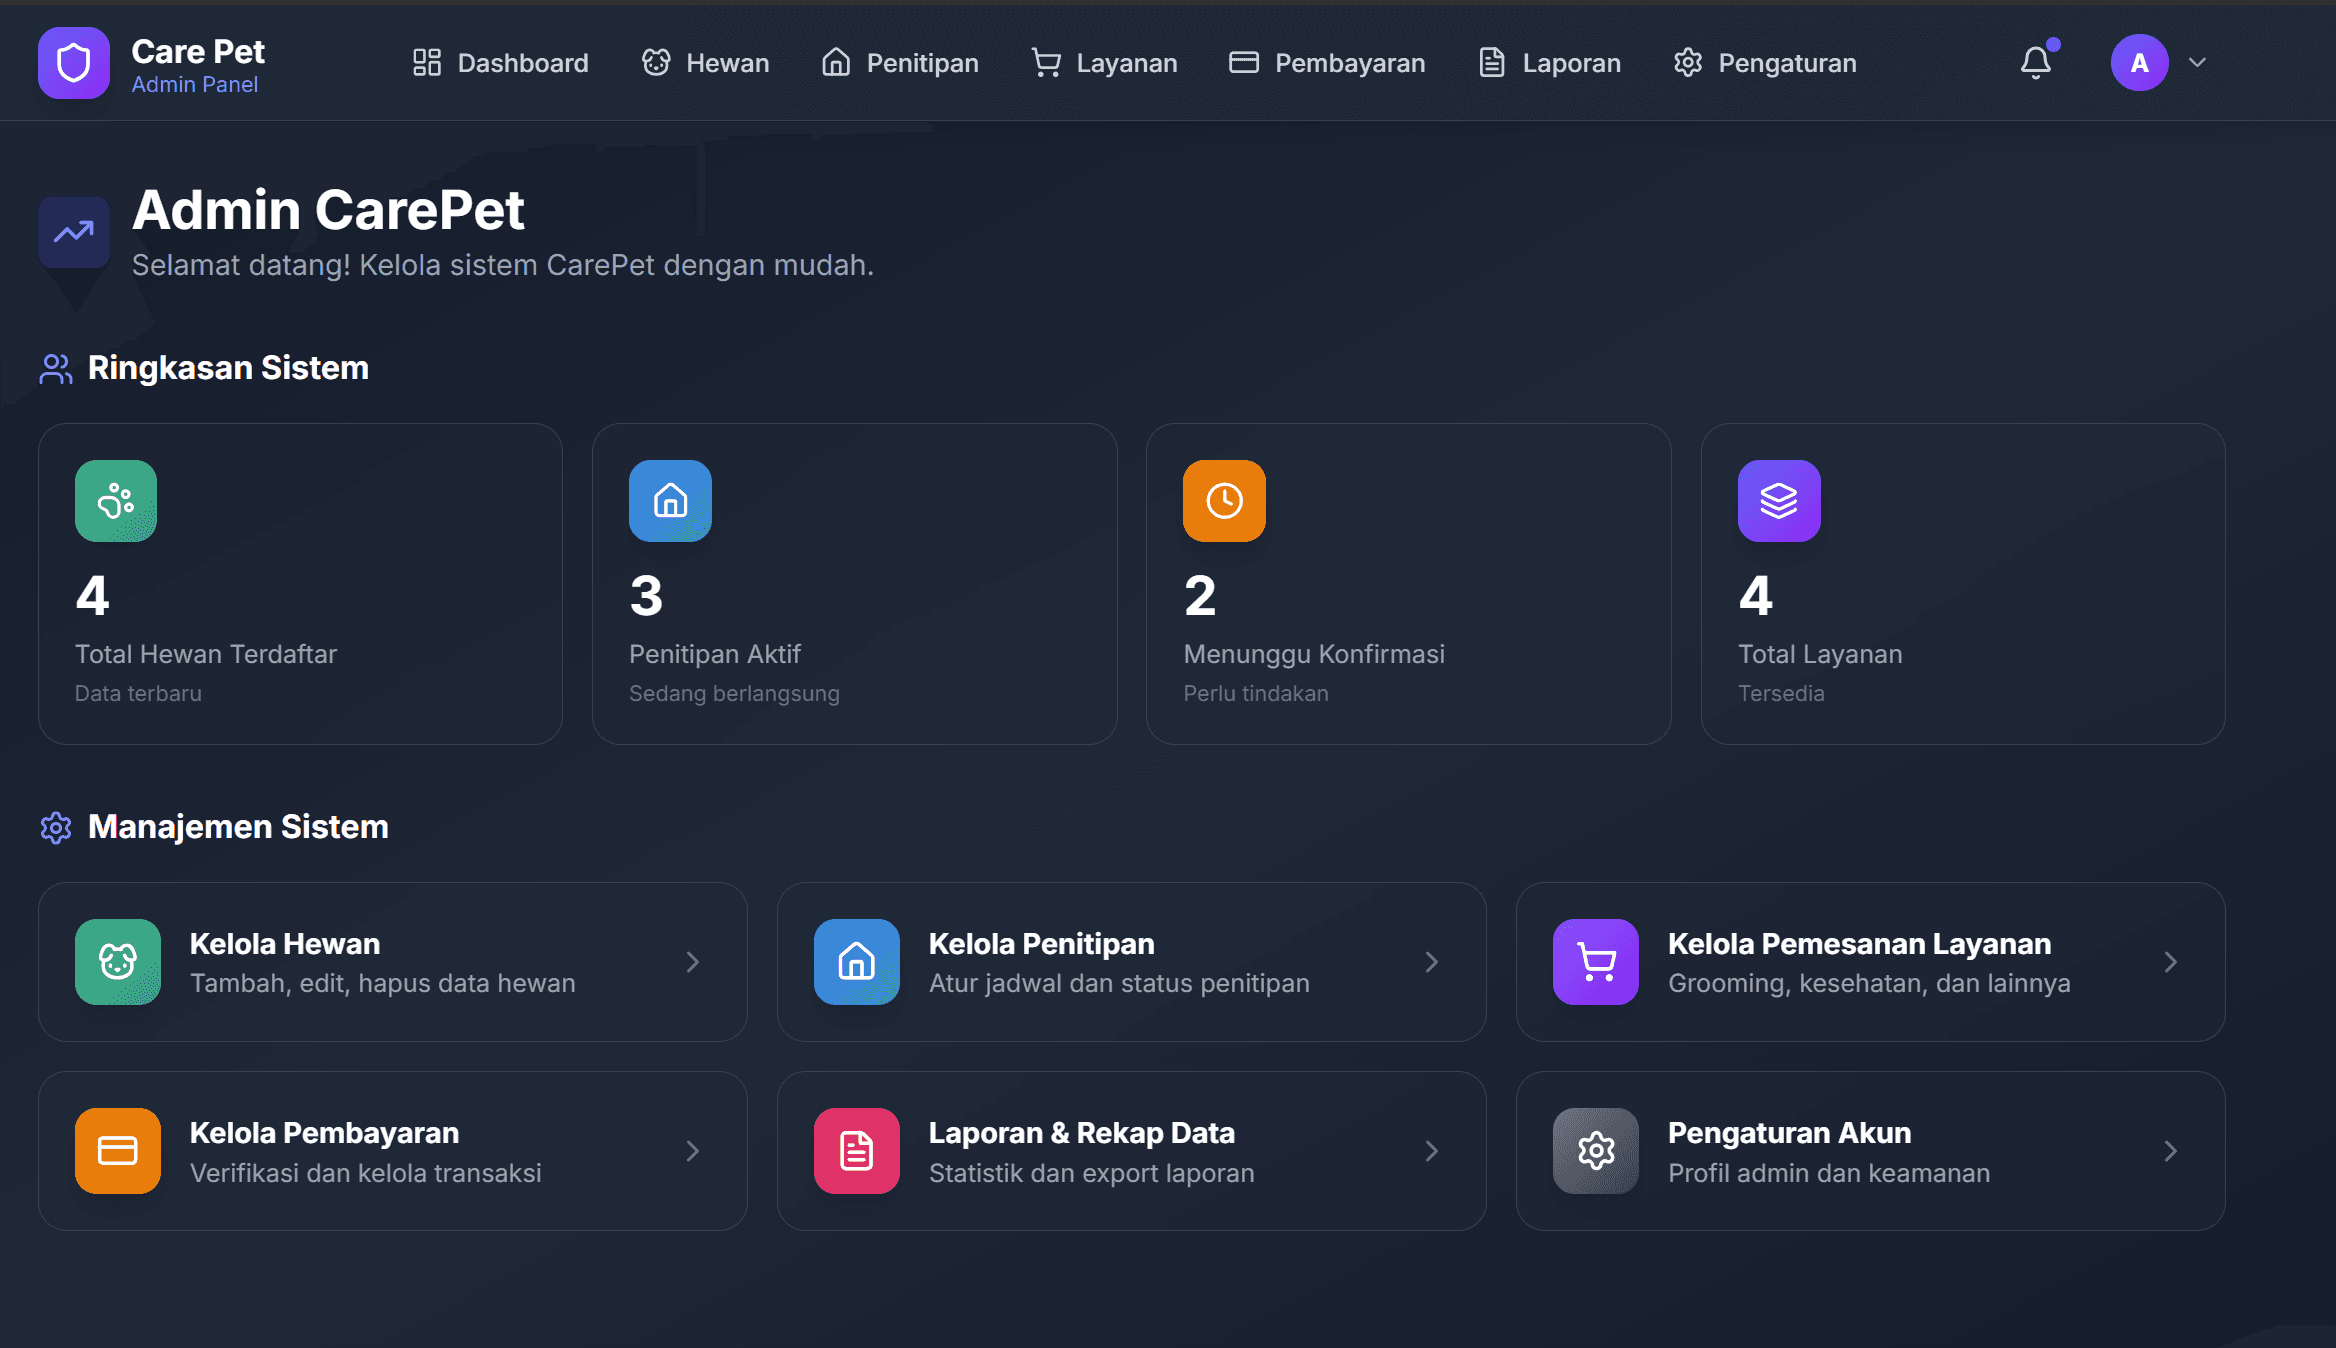Image resolution: width=2336 pixels, height=1348 pixels.
Task: Click the chevron arrow on Kelola Pembayaran
Action: [693, 1151]
